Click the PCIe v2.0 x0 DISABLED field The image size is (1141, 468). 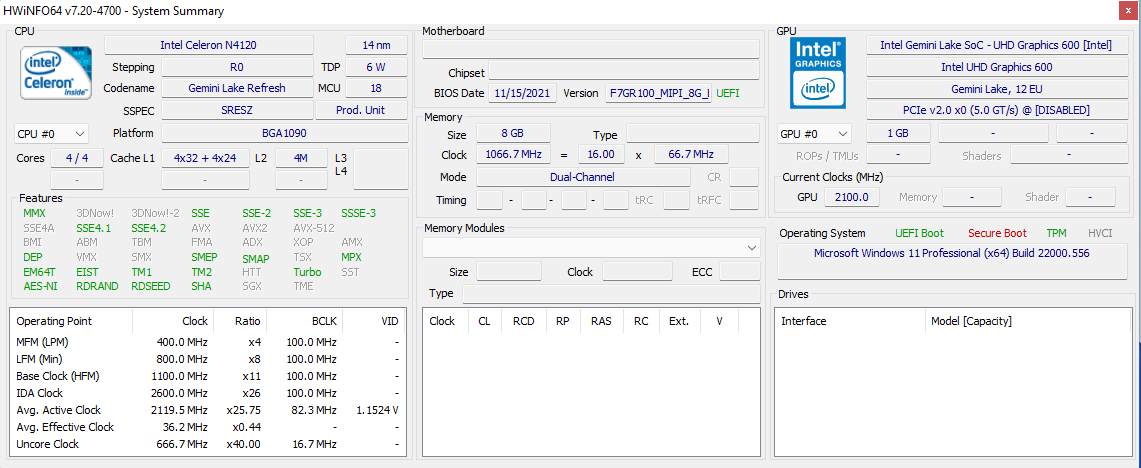tap(995, 111)
